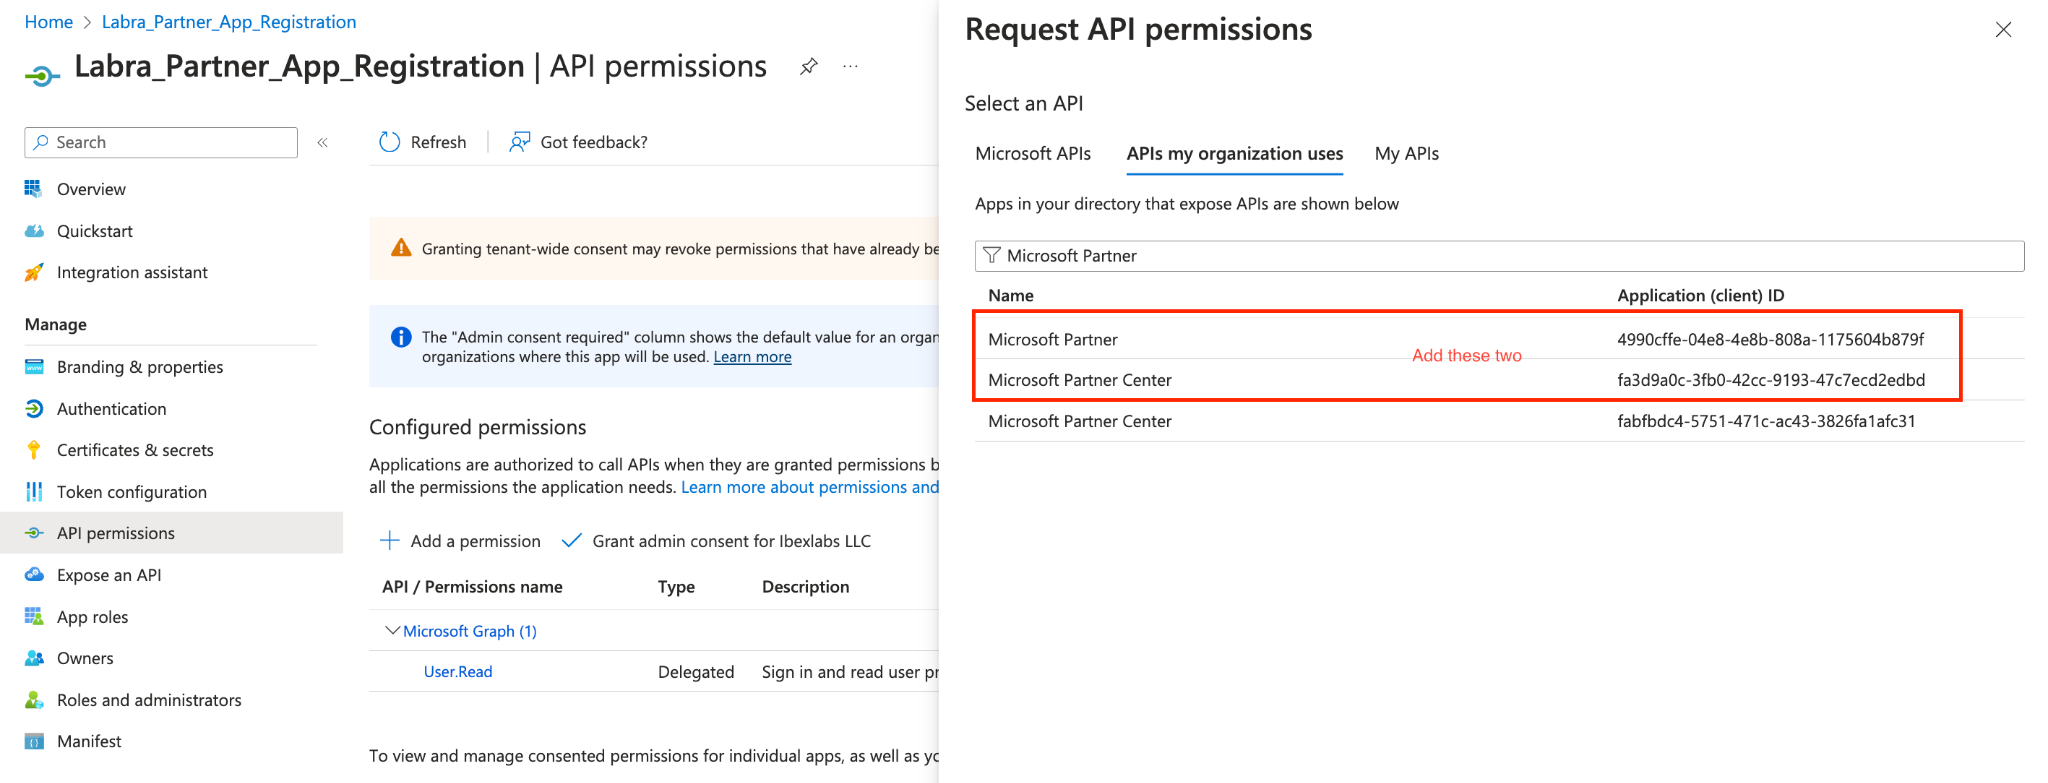This screenshot has height=783, width=2048.
Task: Click the Delegated type cell
Action: (696, 672)
